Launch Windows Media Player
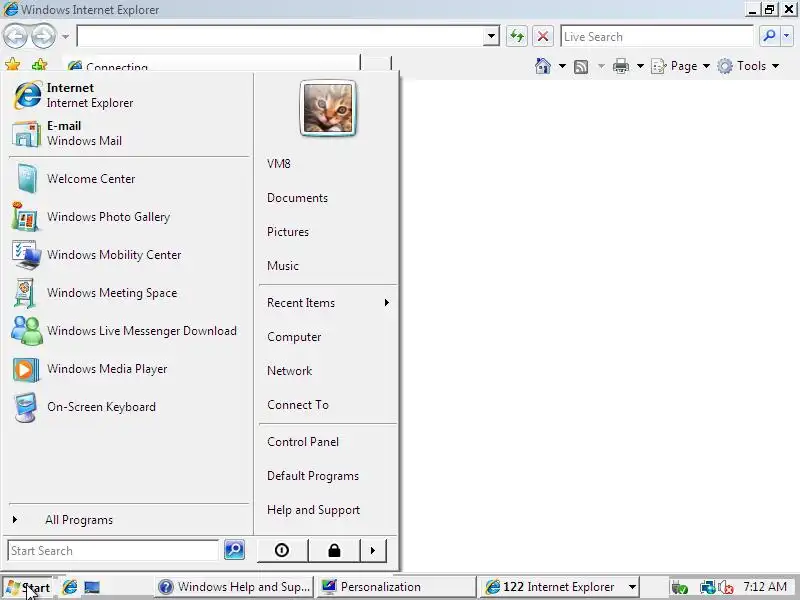The height and width of the screenshot is (600, 800). click(128, 369)
